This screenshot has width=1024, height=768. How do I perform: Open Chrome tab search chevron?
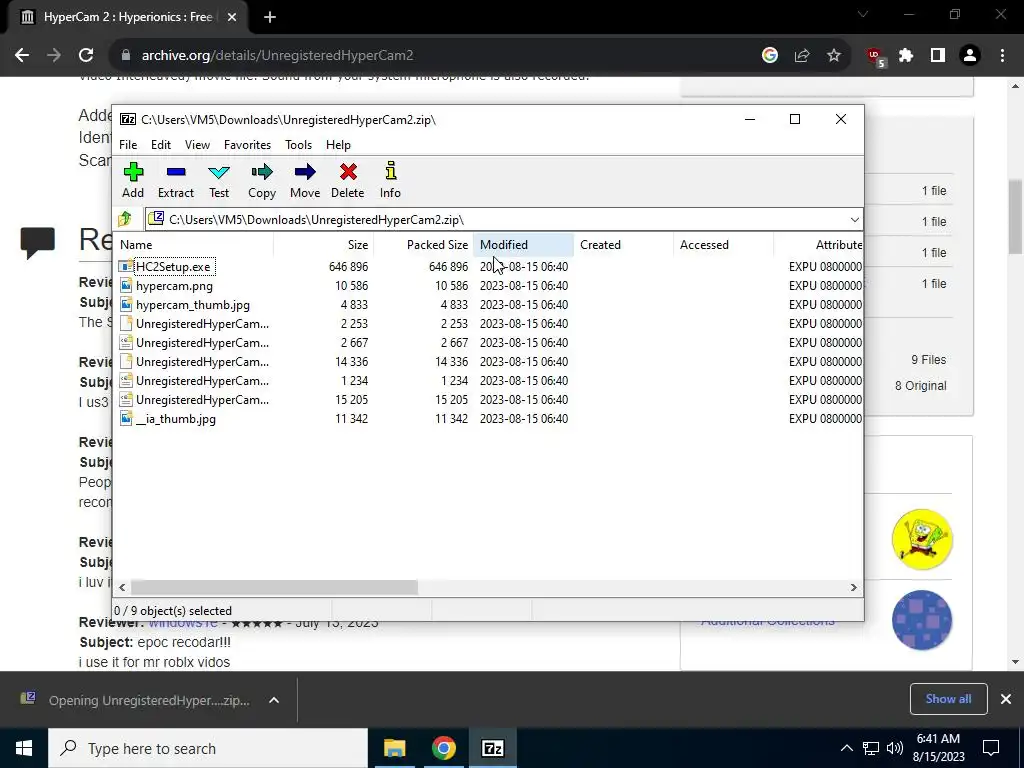coord(863,14)
